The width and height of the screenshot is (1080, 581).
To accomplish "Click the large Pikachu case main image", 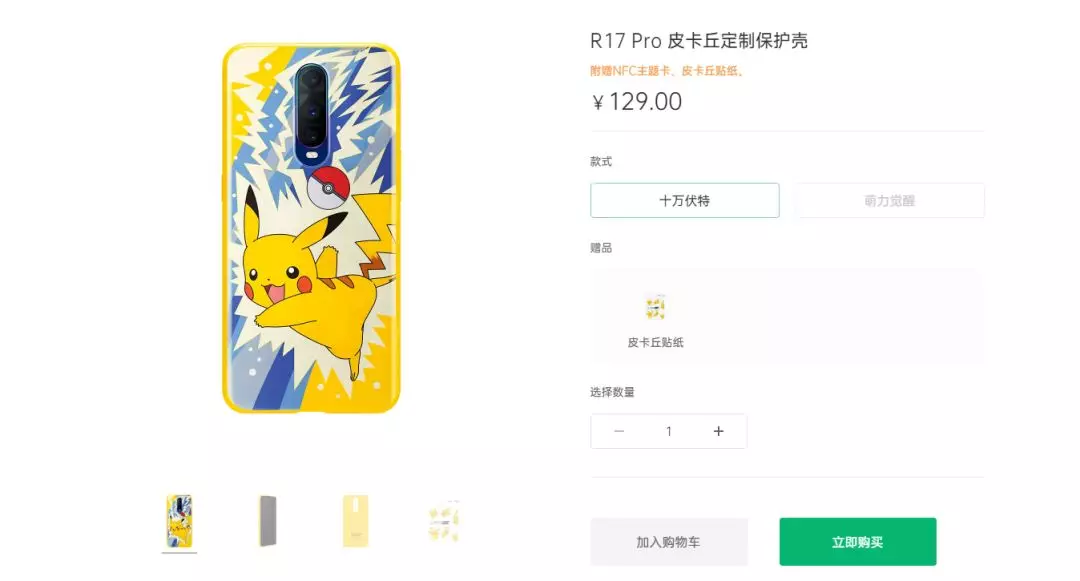I will tap(311, 229).
